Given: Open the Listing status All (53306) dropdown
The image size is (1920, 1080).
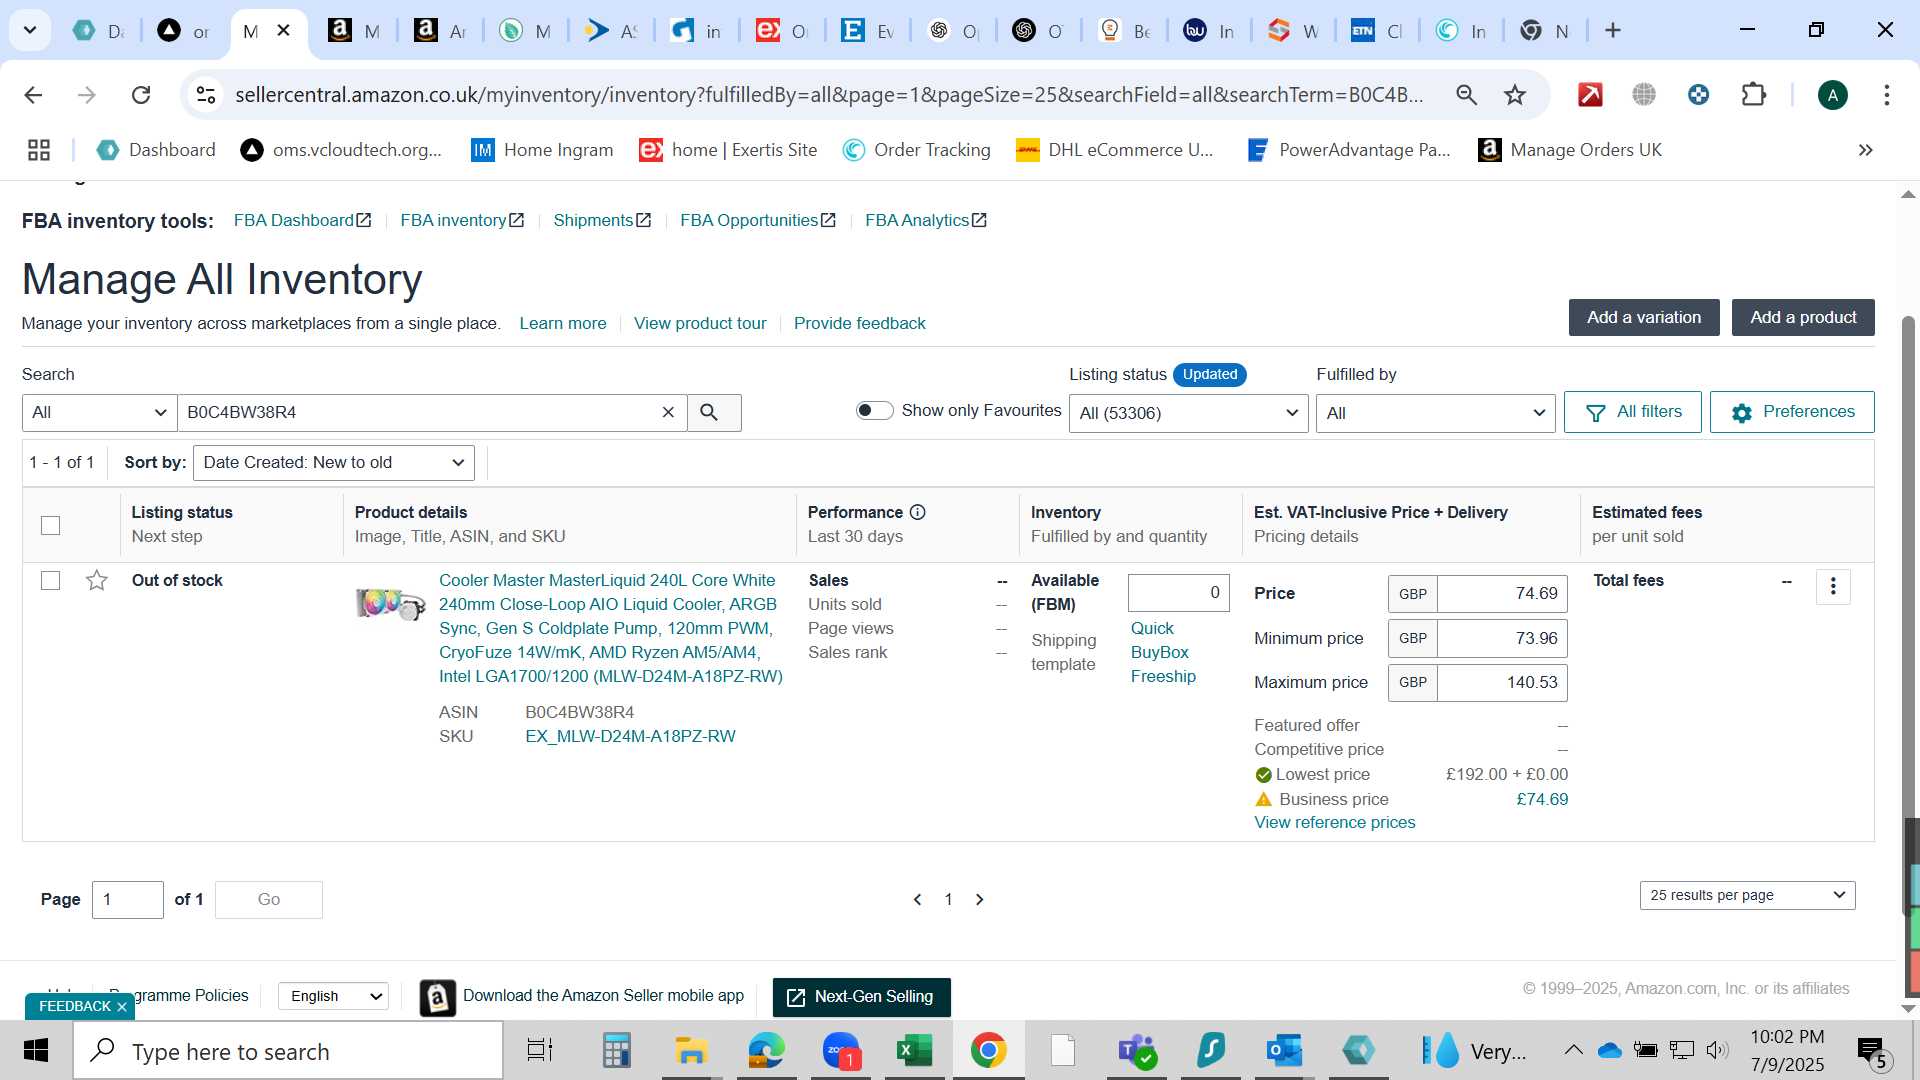Looking at the screenshot, I should pyautogui.click(x=1188, y=413).
